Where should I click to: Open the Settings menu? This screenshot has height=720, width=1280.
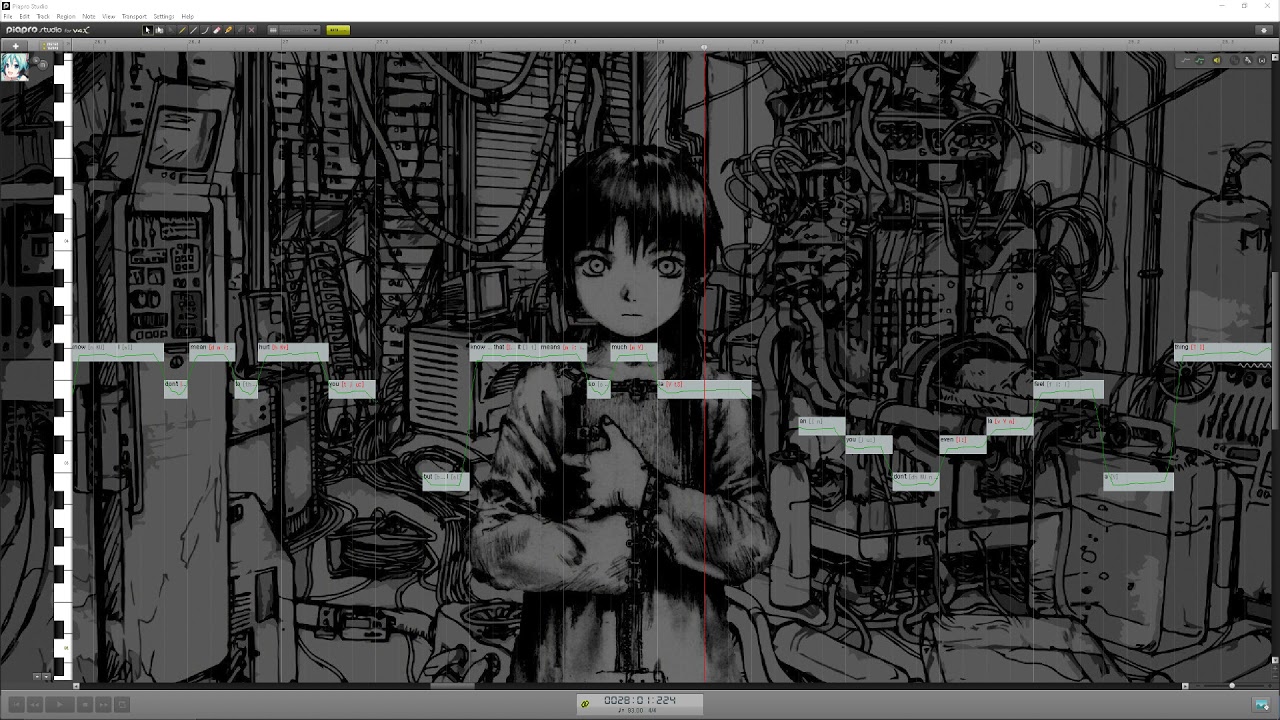tap(164, 16)
